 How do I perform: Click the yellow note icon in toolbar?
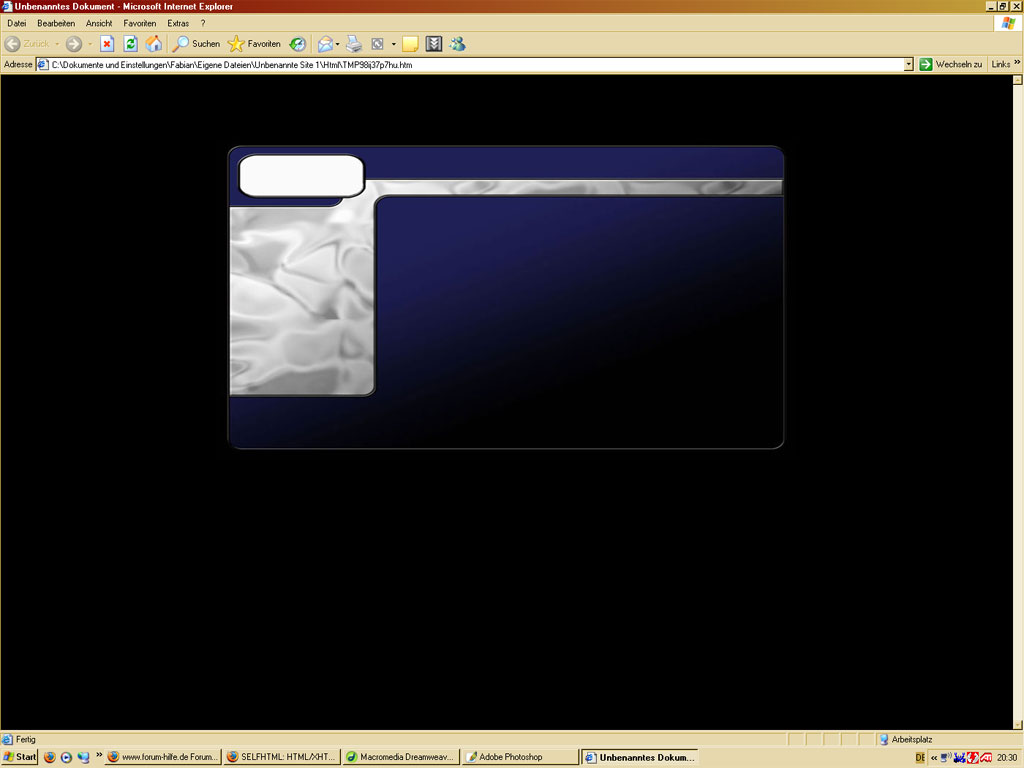[x=410, y=44]
